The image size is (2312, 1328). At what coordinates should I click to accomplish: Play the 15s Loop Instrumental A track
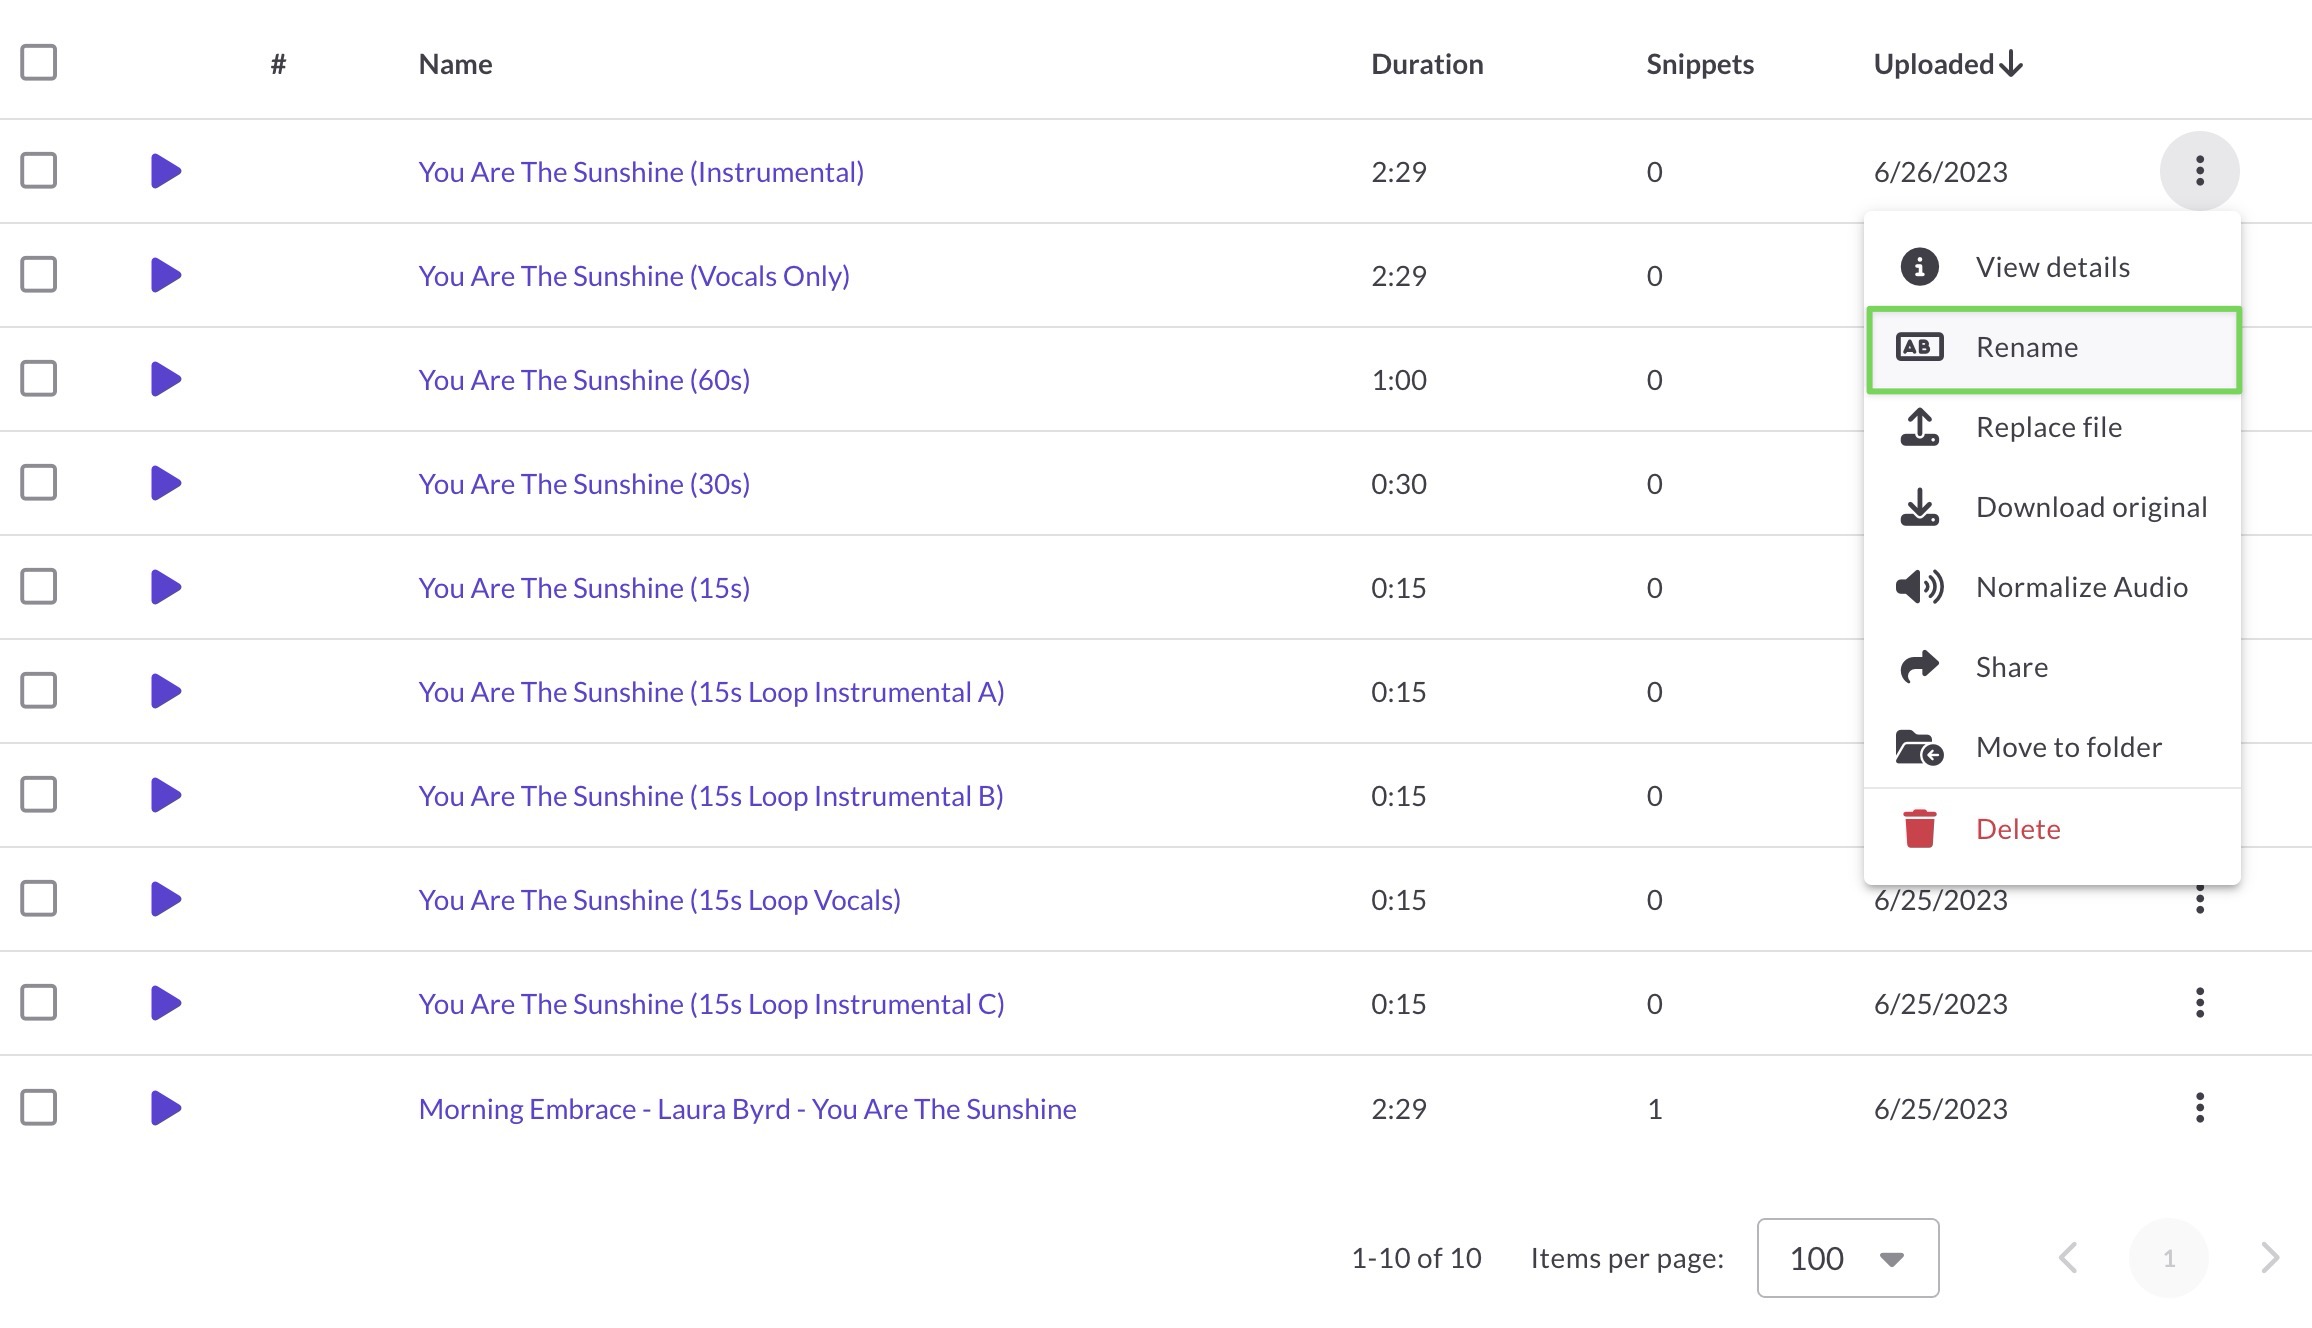tap(166, 691)
